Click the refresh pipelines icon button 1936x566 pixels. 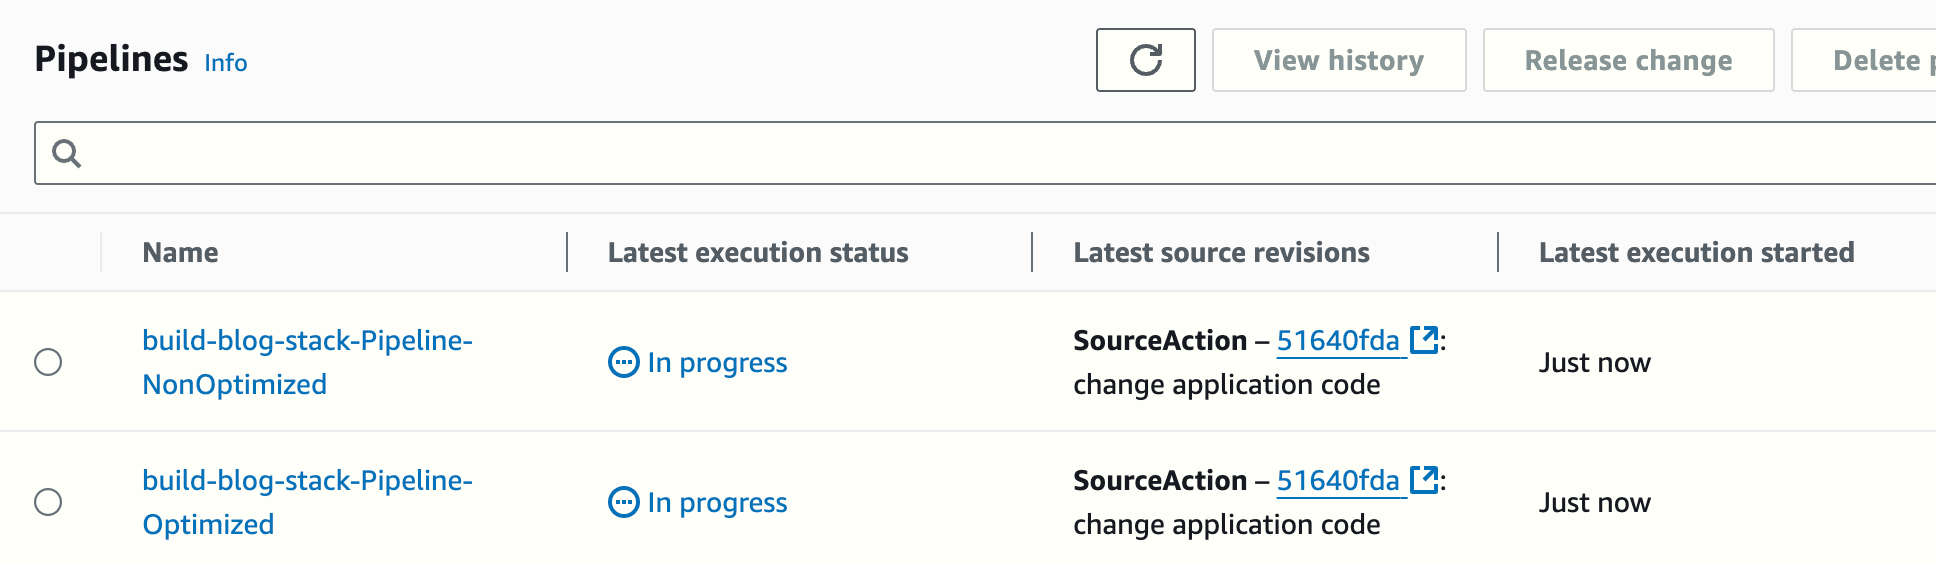pos(1145,60)
